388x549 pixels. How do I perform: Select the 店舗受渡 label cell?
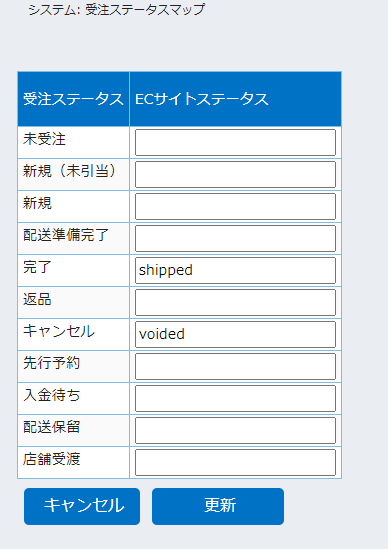[74, 463]
